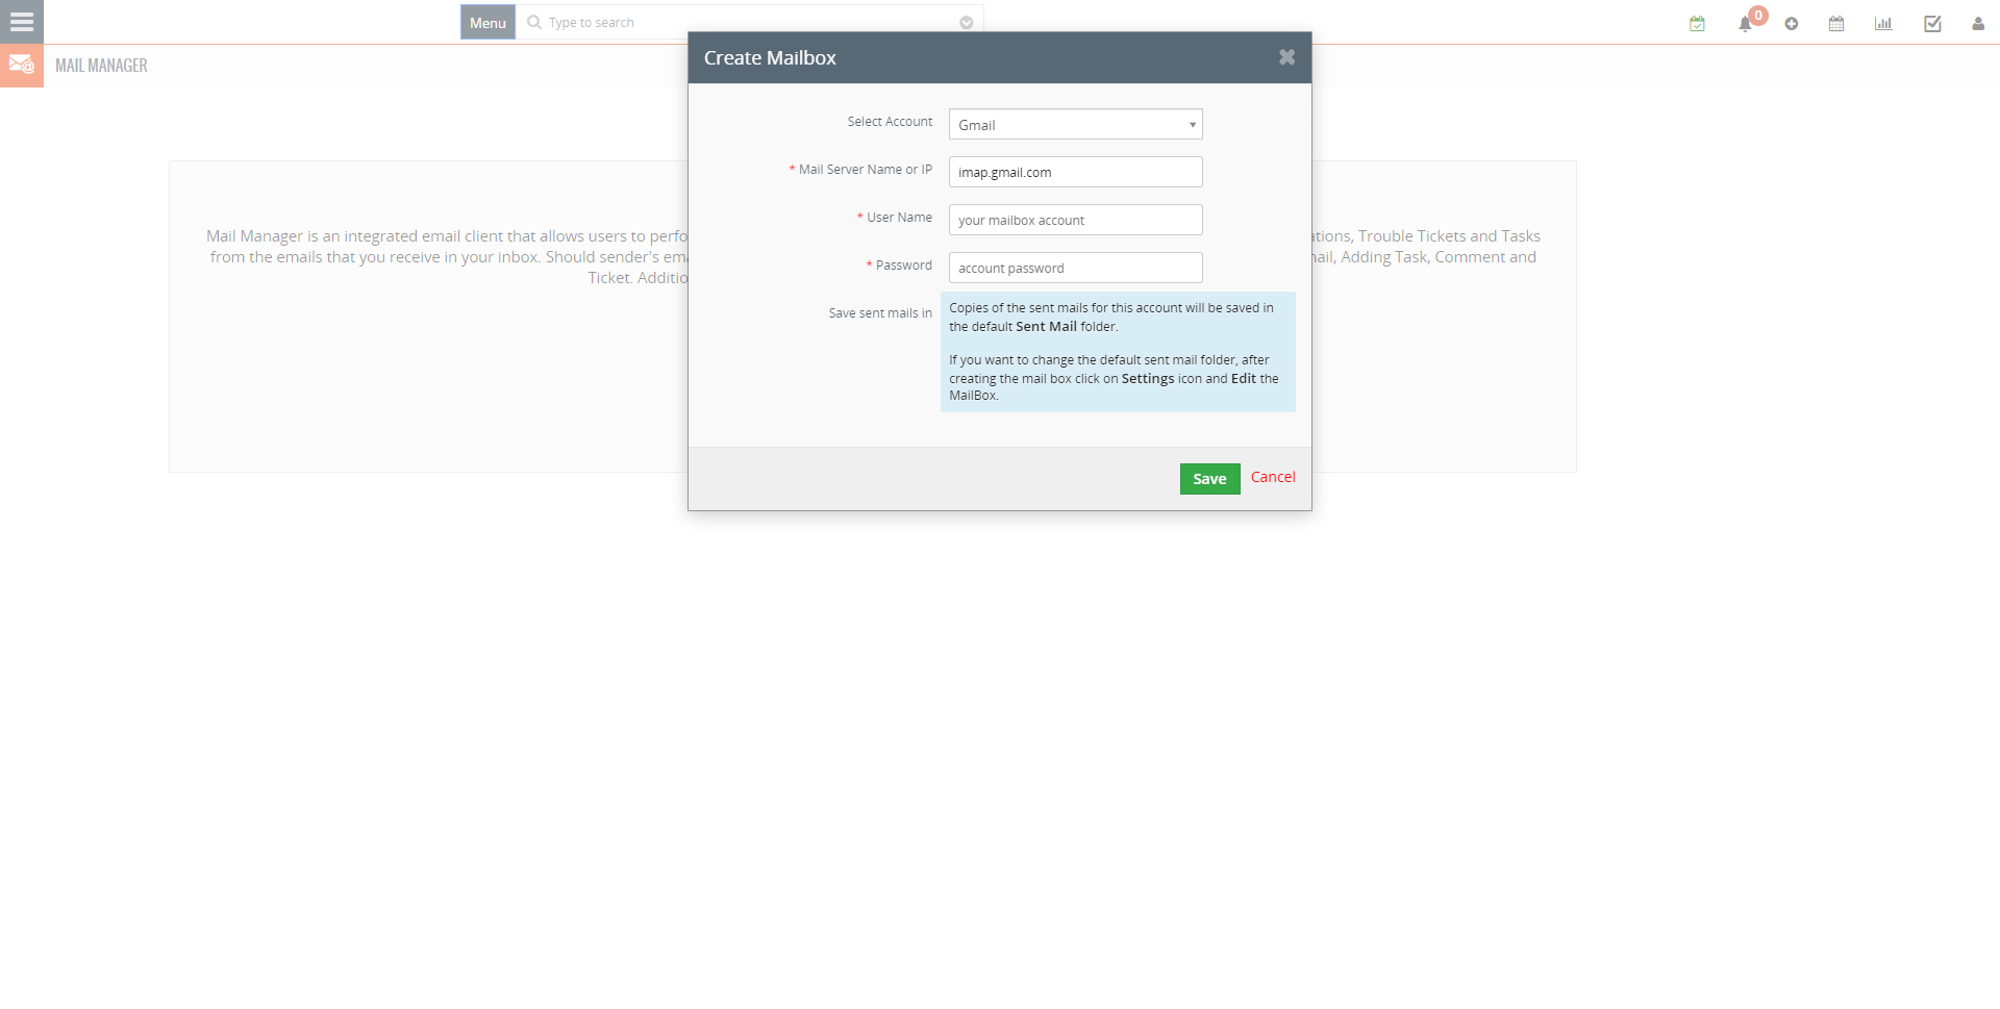Click the User Name input field

[1075, 220]
